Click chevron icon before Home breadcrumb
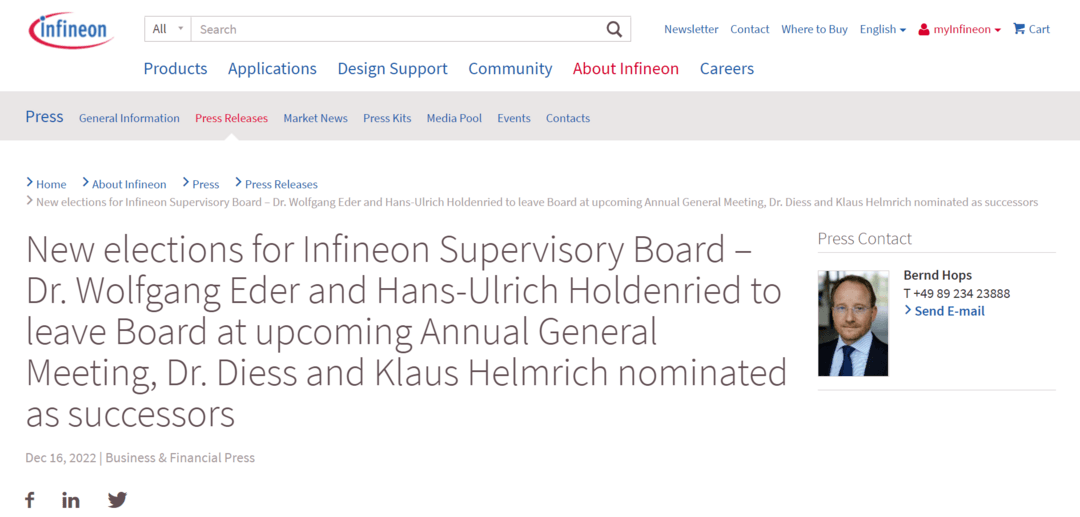Image resolution: width=1080 pixels, height=517 pixels. click(x=30, y=182)
